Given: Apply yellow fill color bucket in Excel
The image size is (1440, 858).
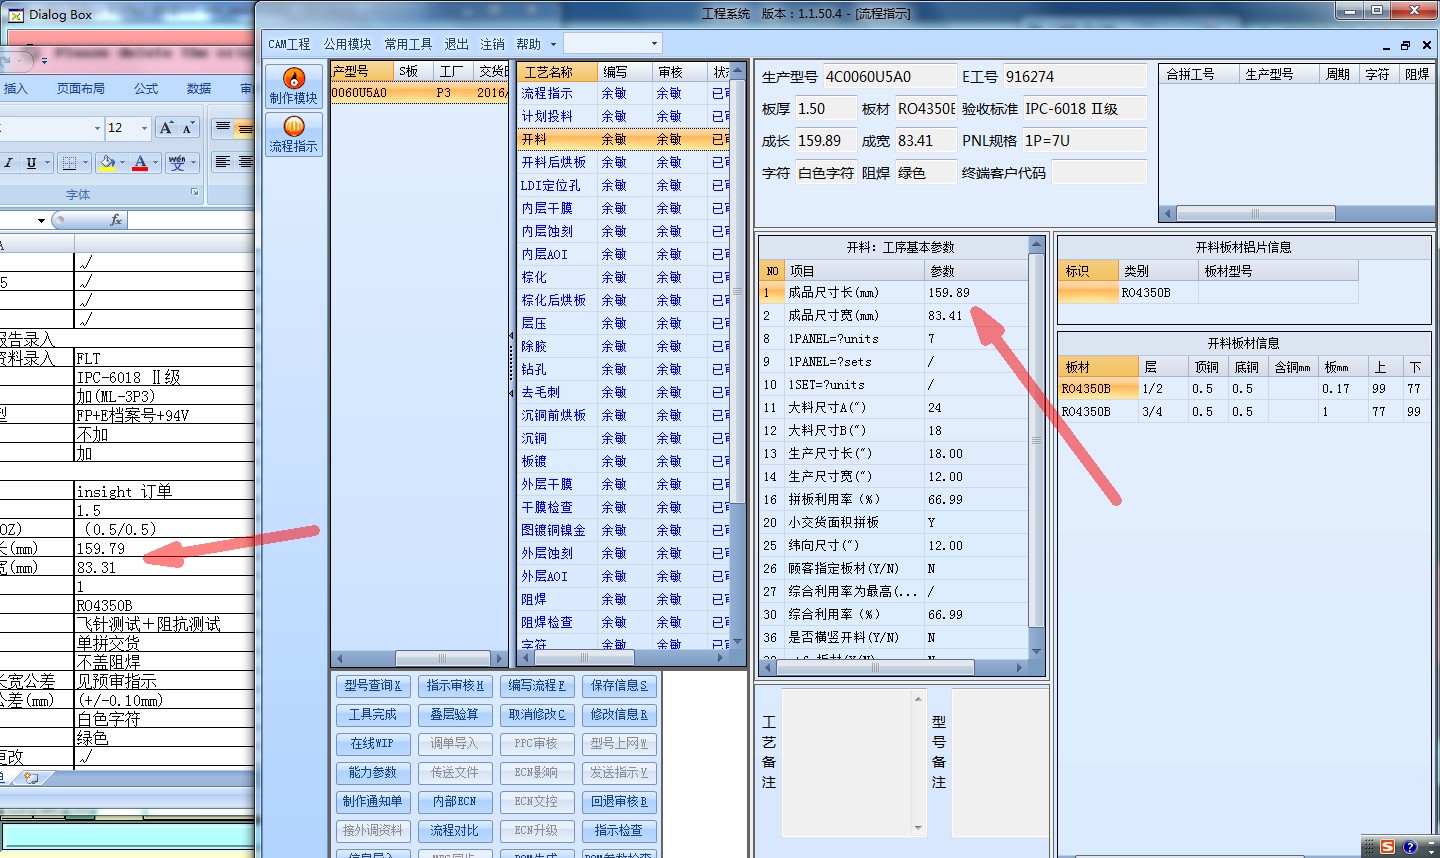Looking at the screenshot, I should 107,162.
